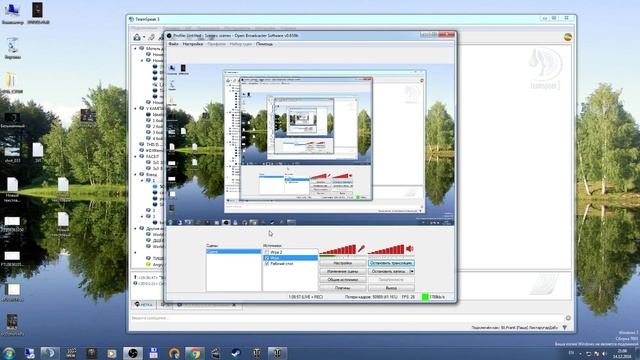Collapse the Вход channel in TeamSpeak tree
This screenshot has height=360, width=640.
point(136,174)
